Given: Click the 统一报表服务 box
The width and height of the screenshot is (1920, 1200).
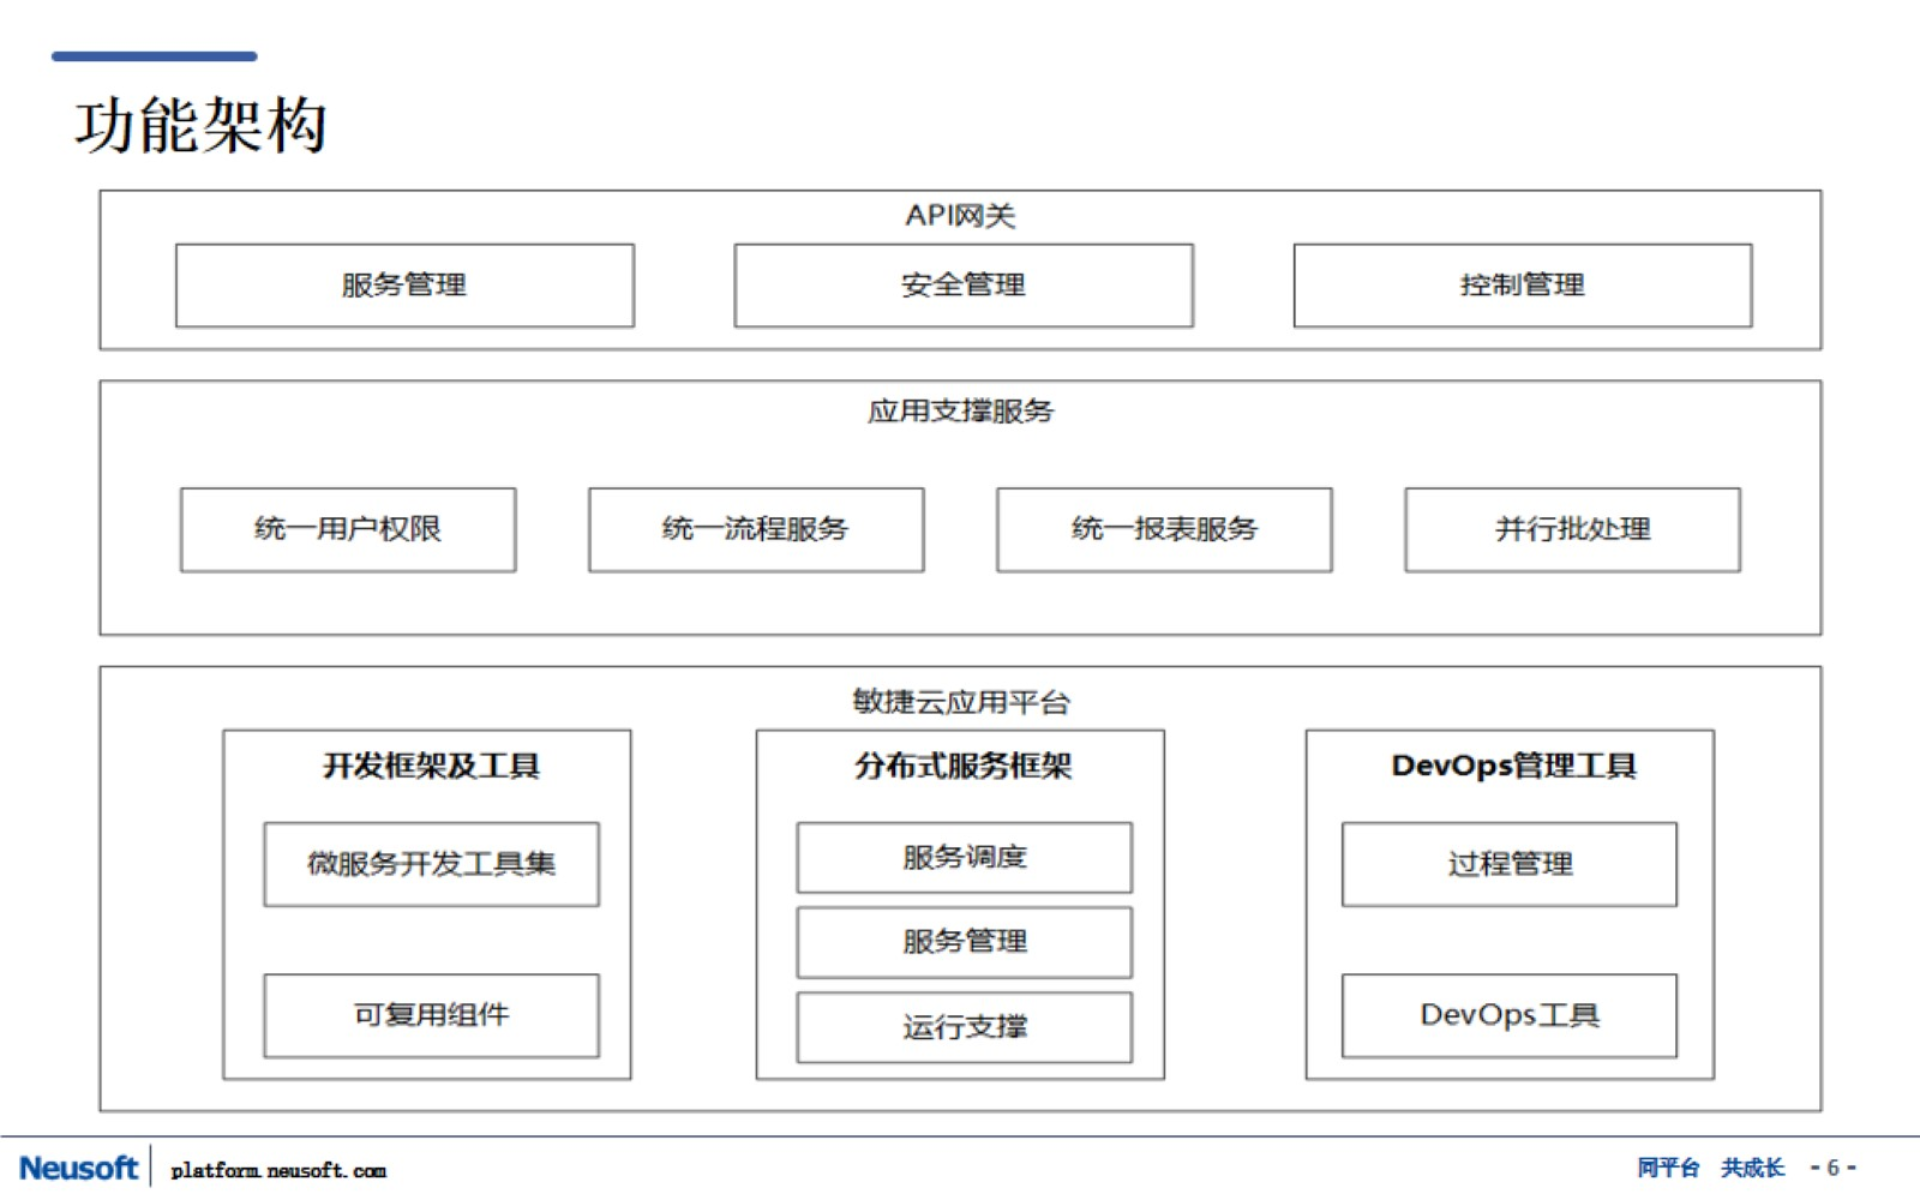Looking at the screenshot, I should (1163, 531).
